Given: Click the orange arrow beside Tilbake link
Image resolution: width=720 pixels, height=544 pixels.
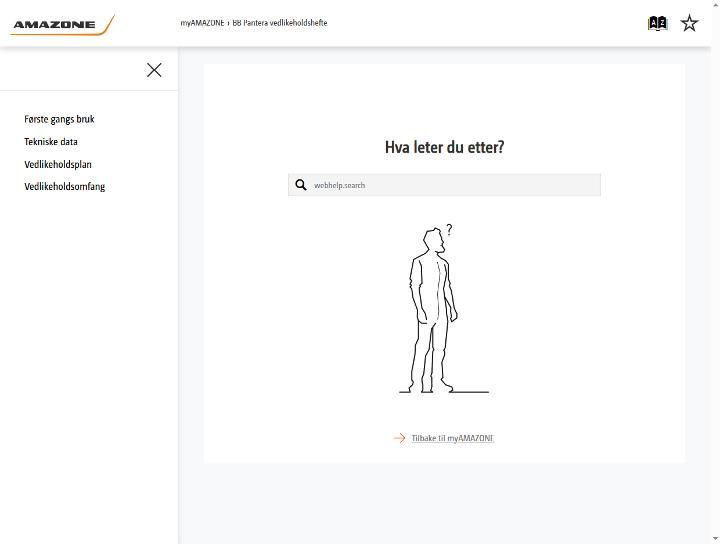Looking at the screenshot, I should coord(399,438).
